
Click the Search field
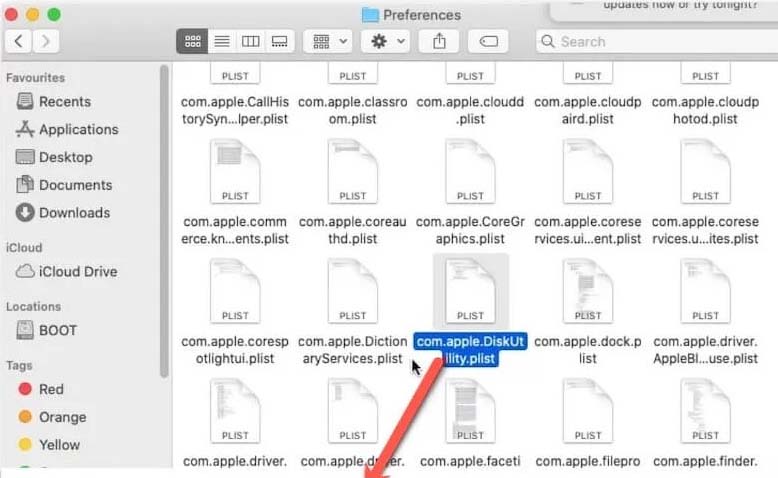657,41
